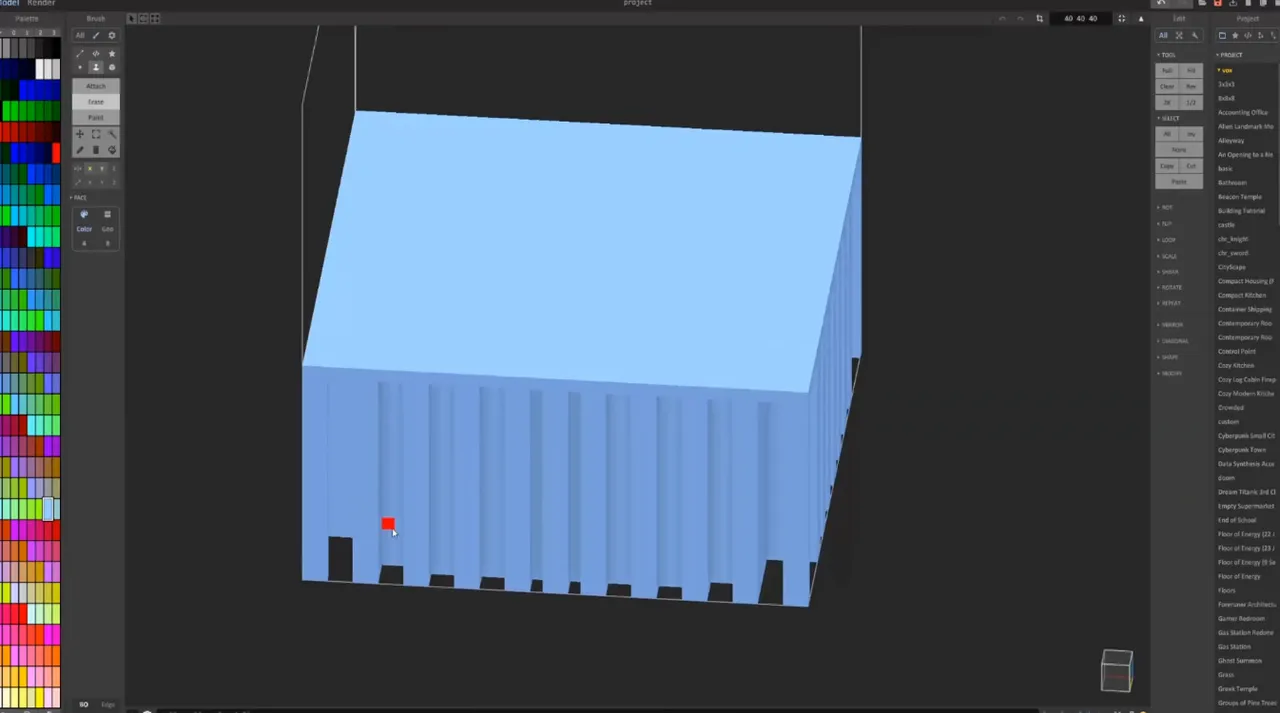Collapse the PROJECT section
This screenshot has height=713, width=1280.
[x=1230, y=55]
